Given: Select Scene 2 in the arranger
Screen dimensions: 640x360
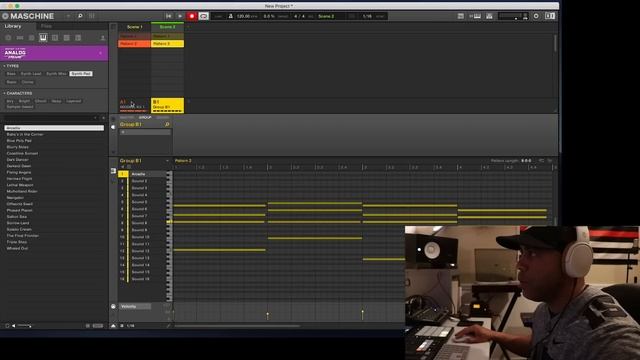Looking at the screenshot, I should point(167,27).
